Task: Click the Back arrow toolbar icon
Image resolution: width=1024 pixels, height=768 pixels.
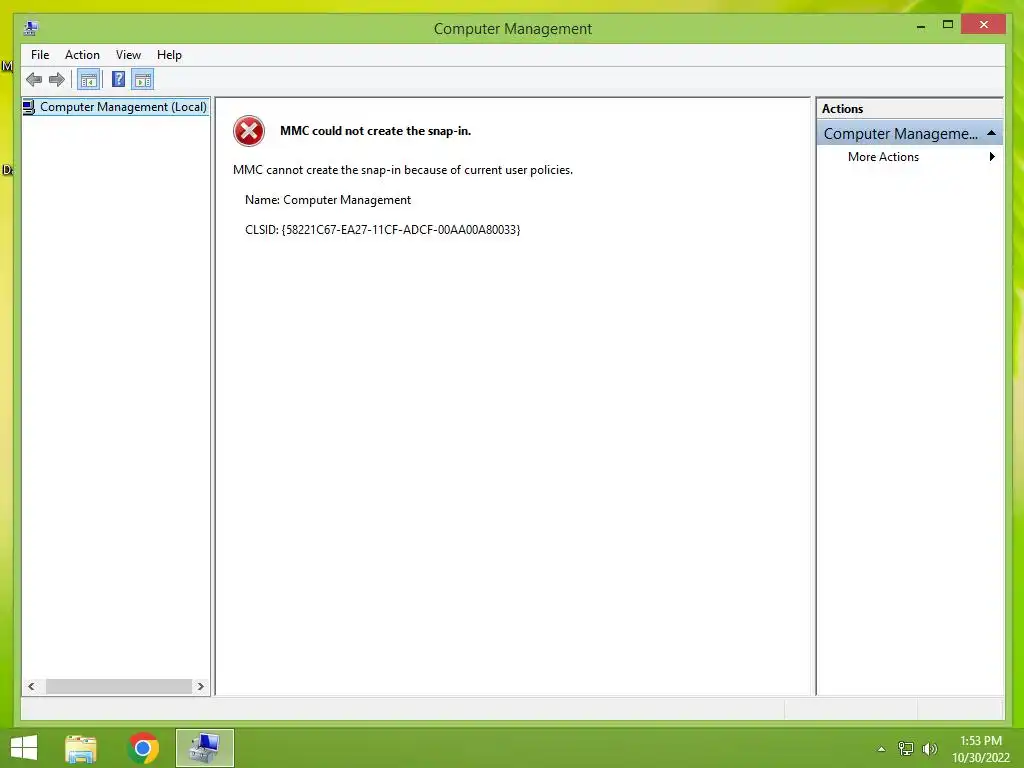Action: [34, 80]
